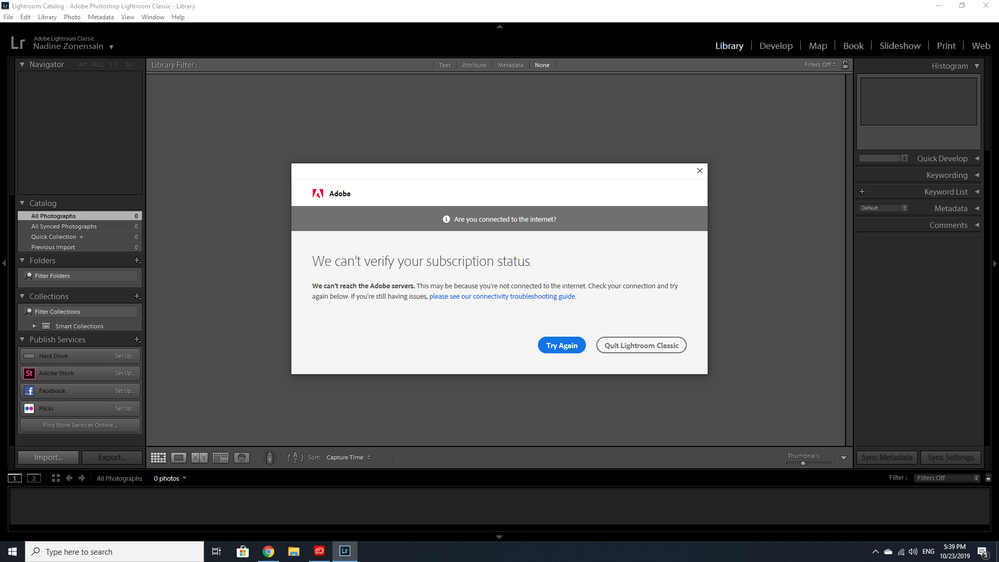
Task: Switch to Survey view icon
Action: [x=220, y=458]
